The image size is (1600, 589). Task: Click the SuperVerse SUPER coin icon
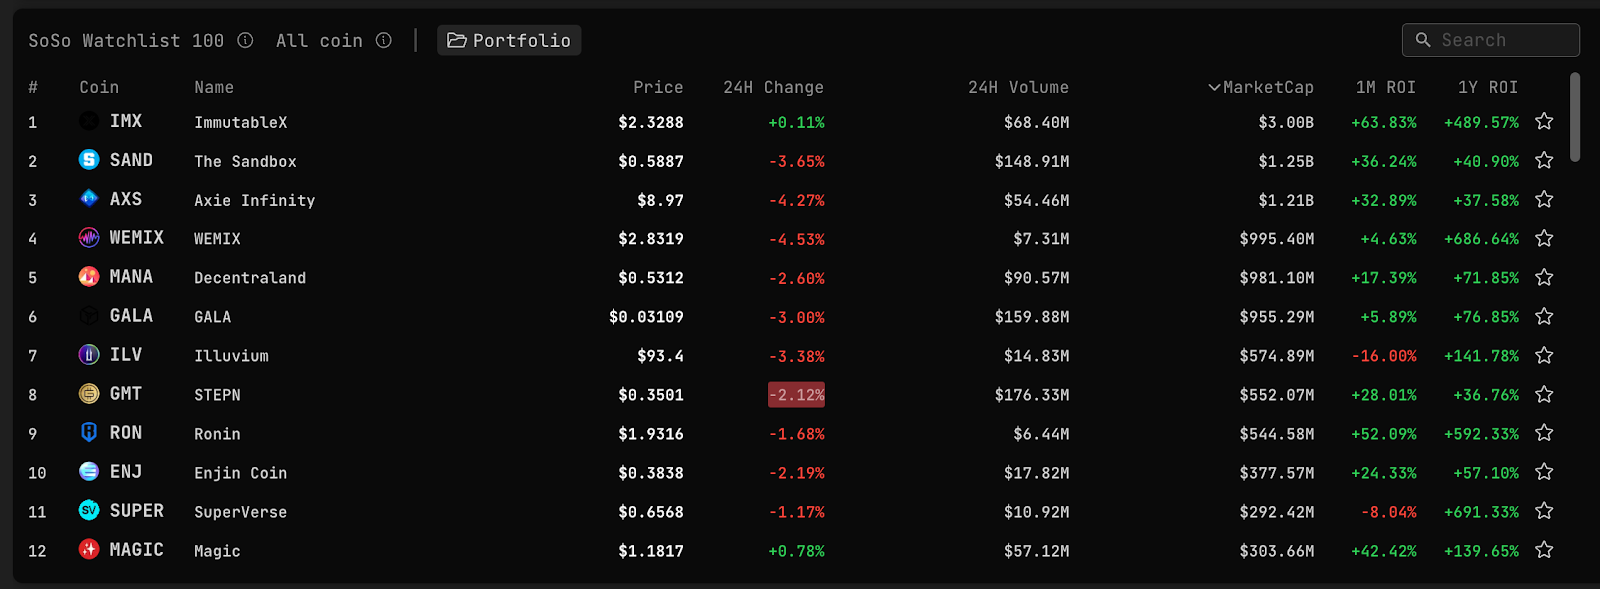point(89,511)
